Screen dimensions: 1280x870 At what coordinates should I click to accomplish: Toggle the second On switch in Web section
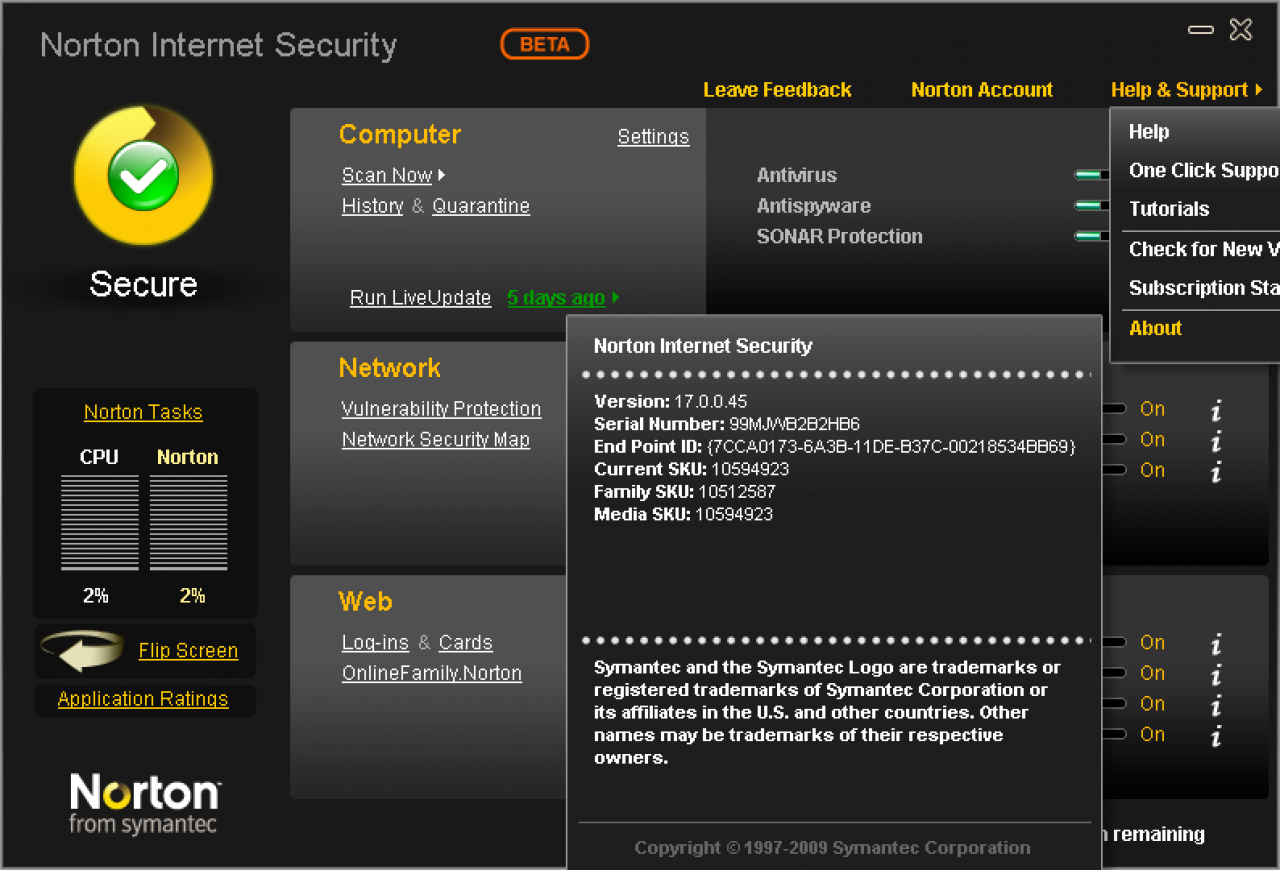point(1116,674)
